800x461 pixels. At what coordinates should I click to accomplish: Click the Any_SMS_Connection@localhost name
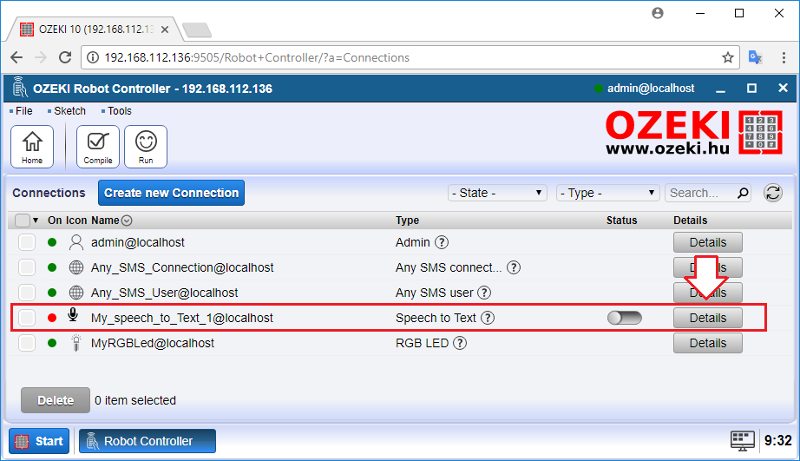[x=182, y=267]
